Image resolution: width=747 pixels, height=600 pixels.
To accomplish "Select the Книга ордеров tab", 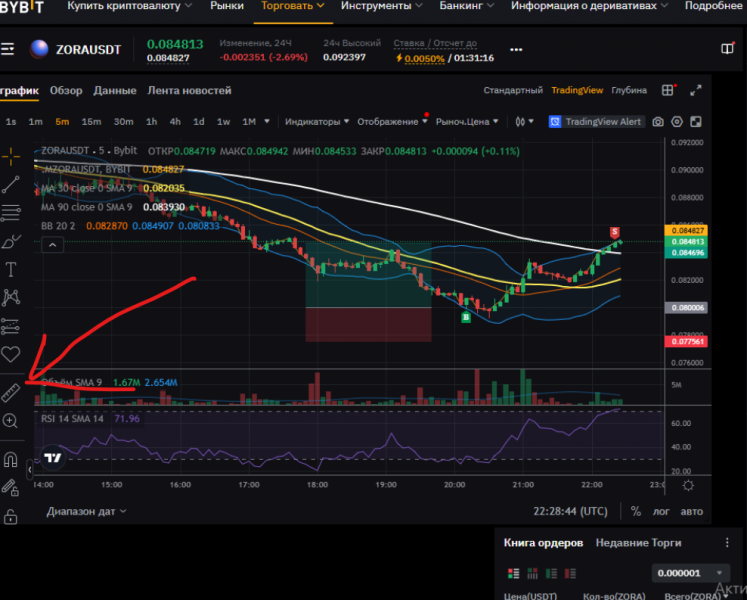I will (x=543, y=543).
